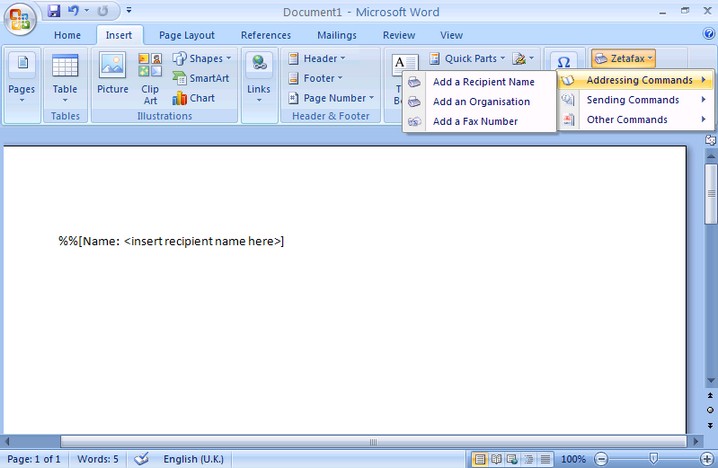
Task: Switch to the Home tab
Action: [67, 35]
